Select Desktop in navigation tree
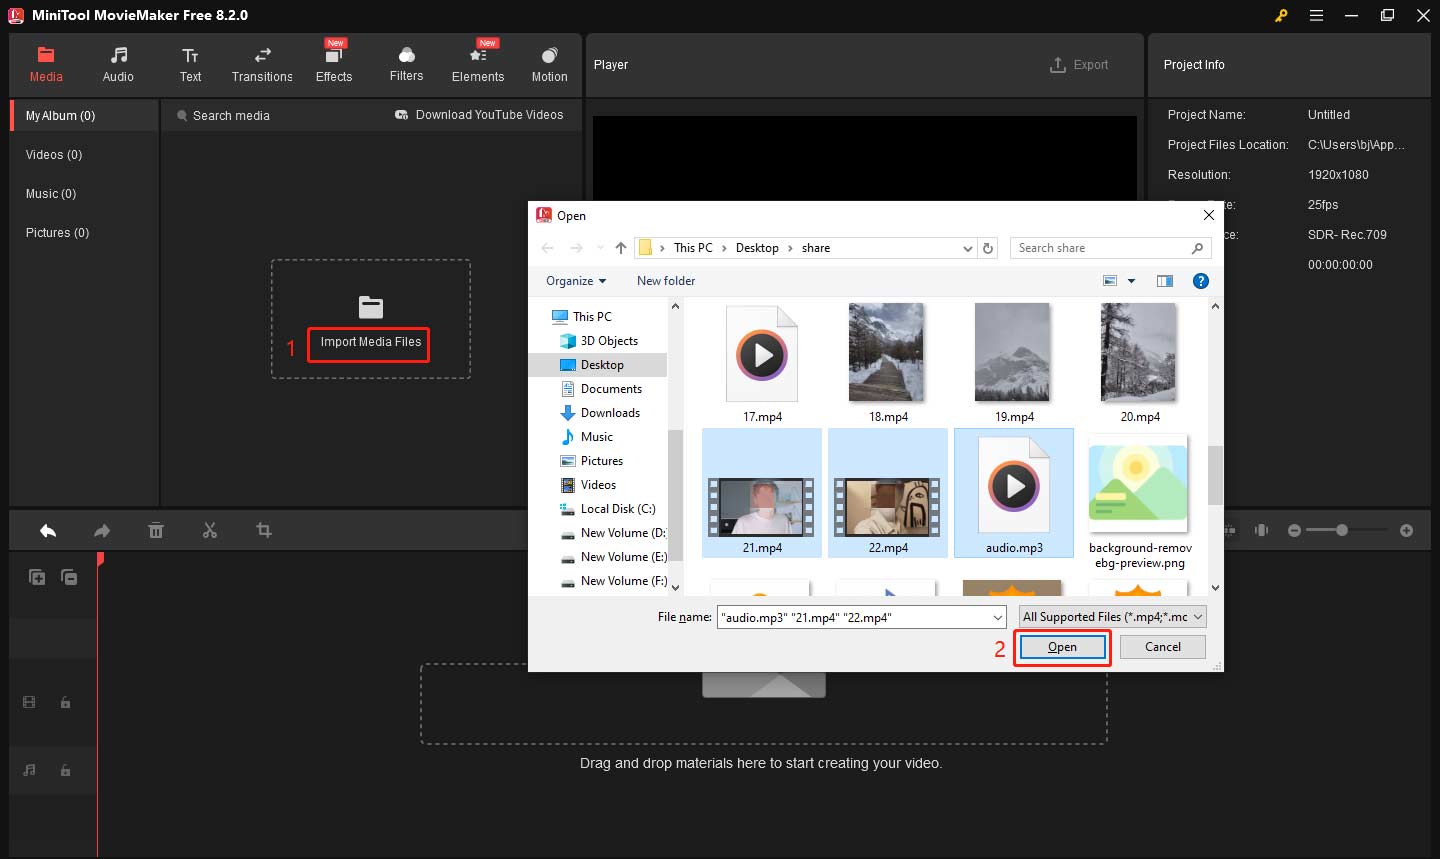 click(x=602, y=365)
